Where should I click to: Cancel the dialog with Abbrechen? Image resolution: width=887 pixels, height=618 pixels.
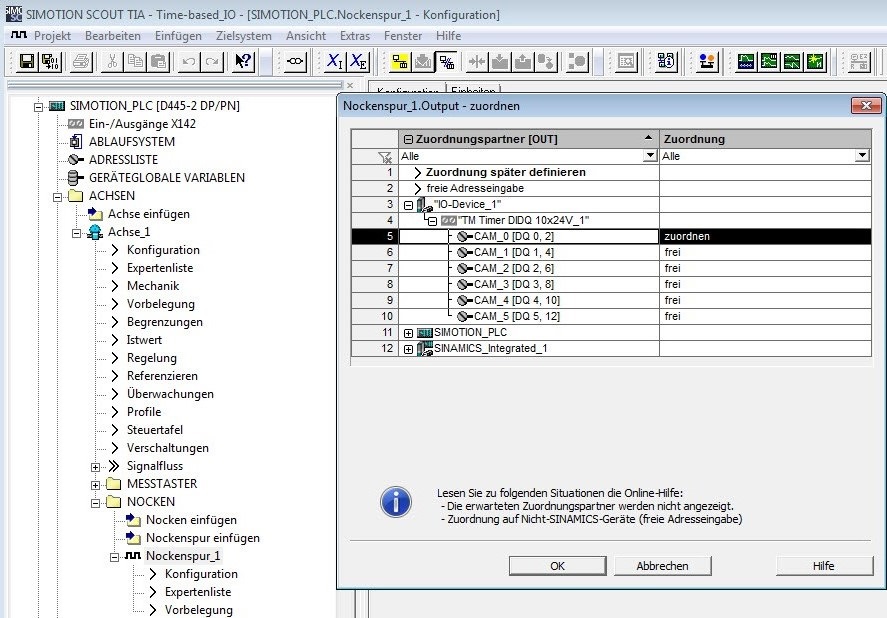tap(663, 565)
